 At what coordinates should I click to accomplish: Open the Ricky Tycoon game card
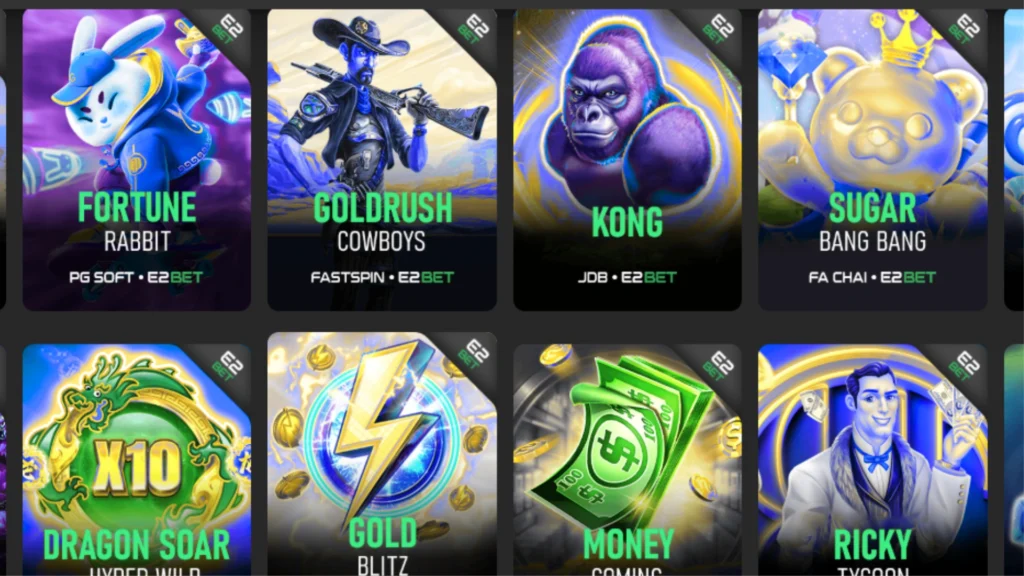pos(872,460)
